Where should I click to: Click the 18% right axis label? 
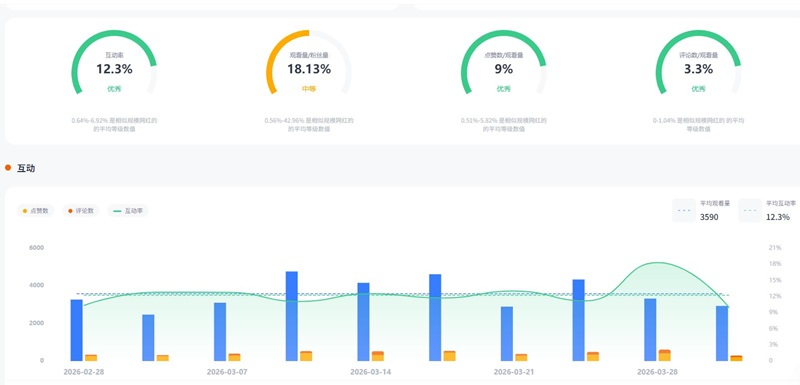pos(774,264)
